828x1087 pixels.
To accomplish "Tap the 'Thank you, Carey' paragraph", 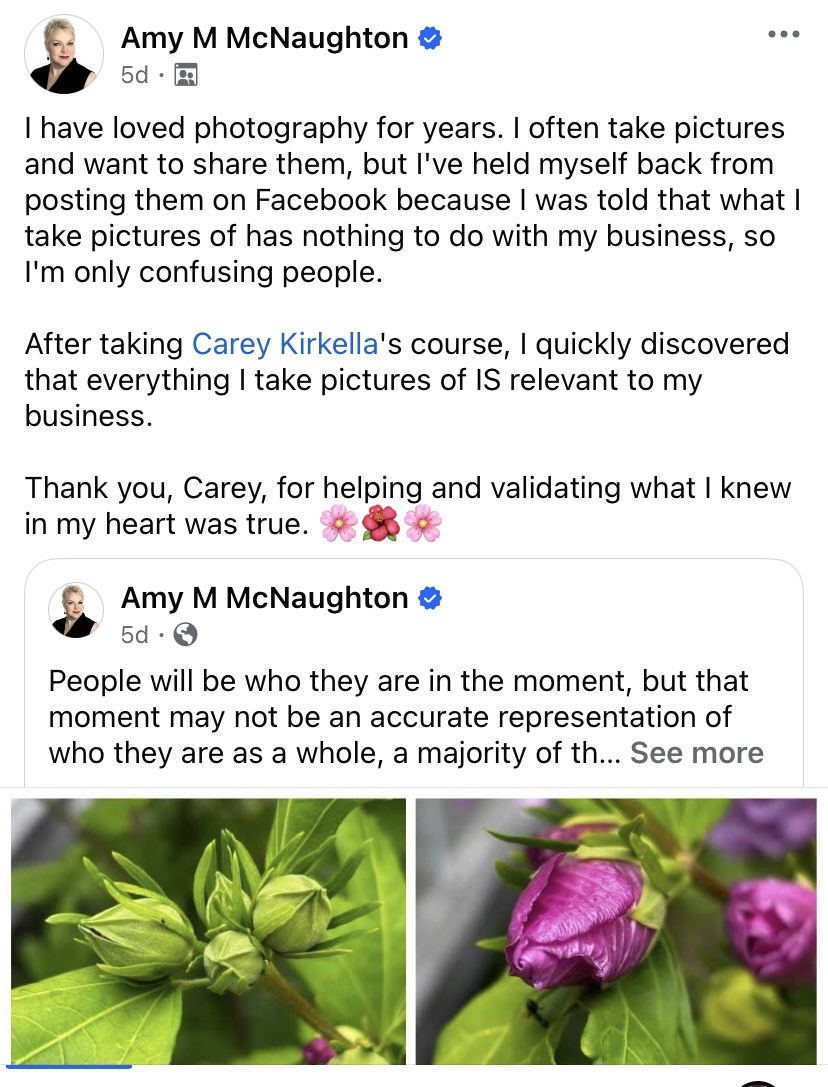I will [x=405, y=506].
